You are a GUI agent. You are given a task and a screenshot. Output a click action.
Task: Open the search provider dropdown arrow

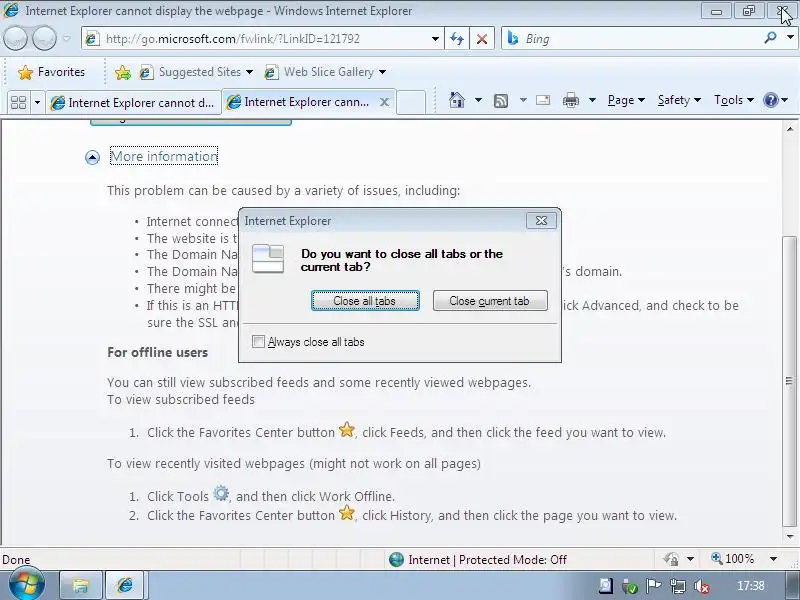point(790,38)
